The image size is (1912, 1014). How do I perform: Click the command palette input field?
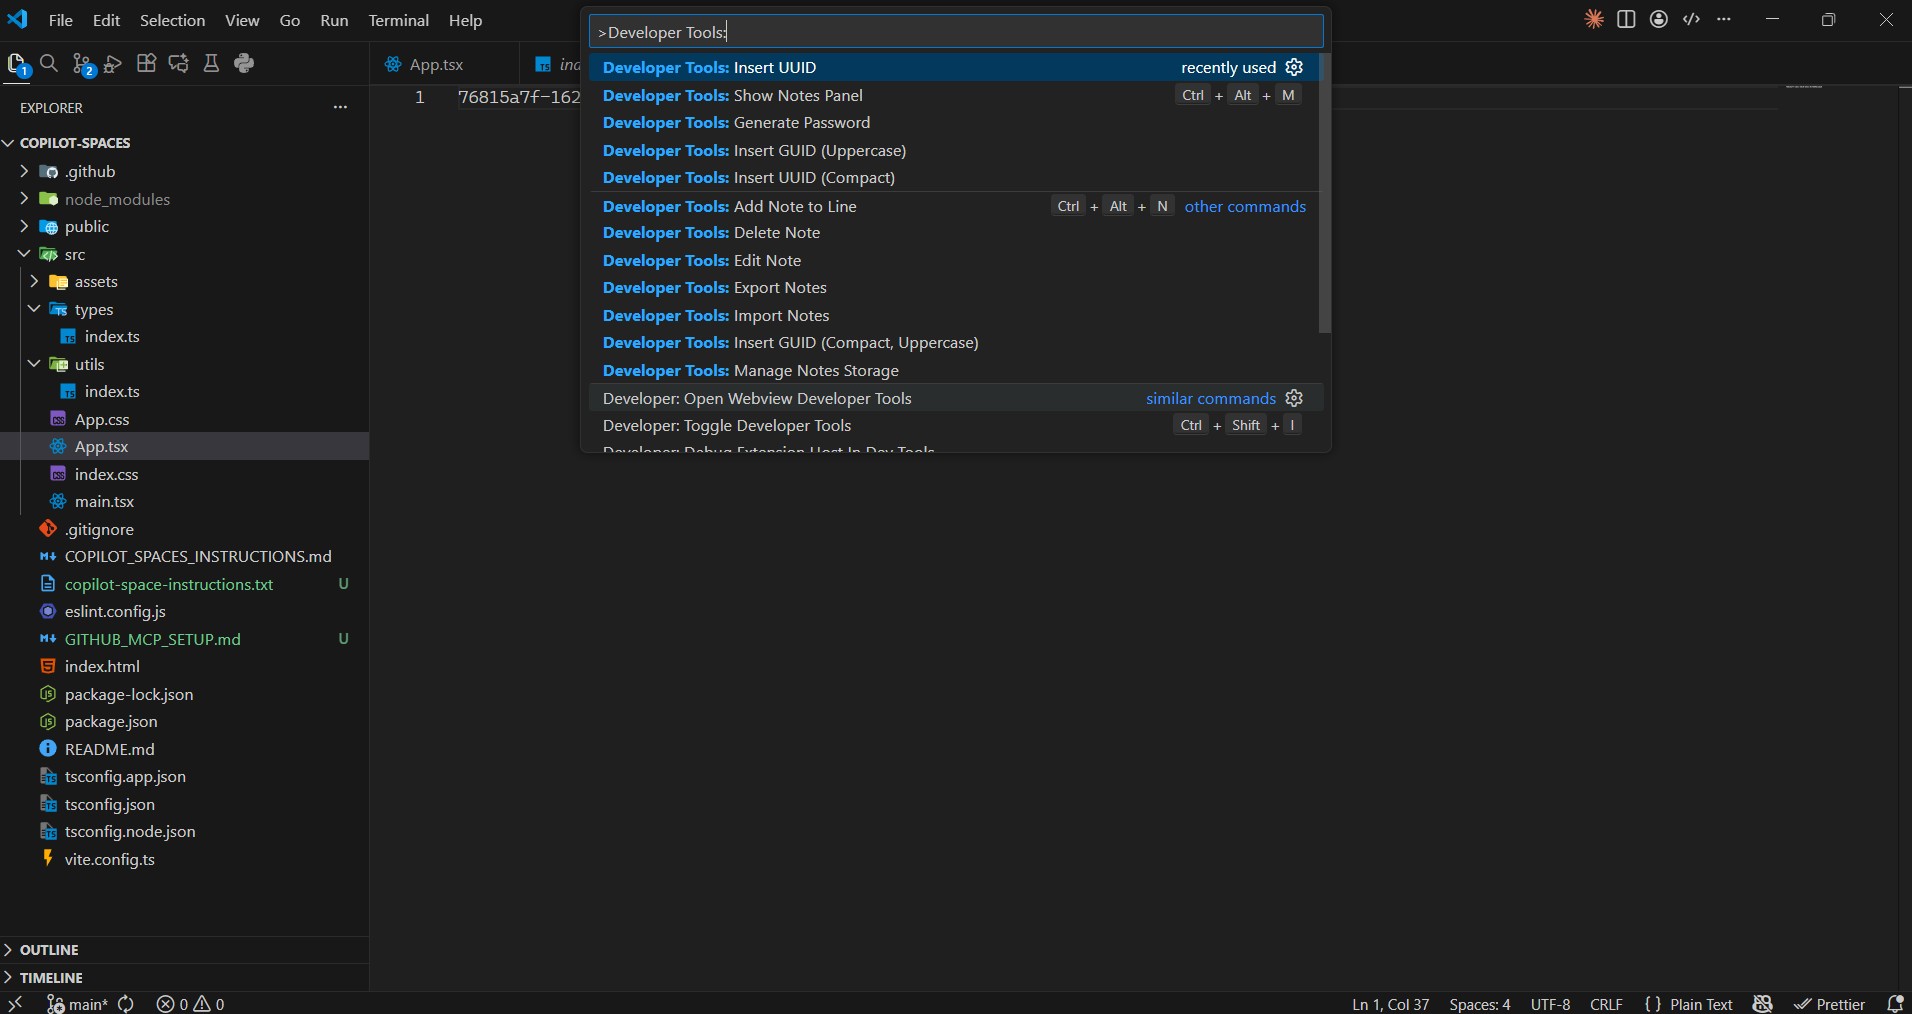coord(956,32)
